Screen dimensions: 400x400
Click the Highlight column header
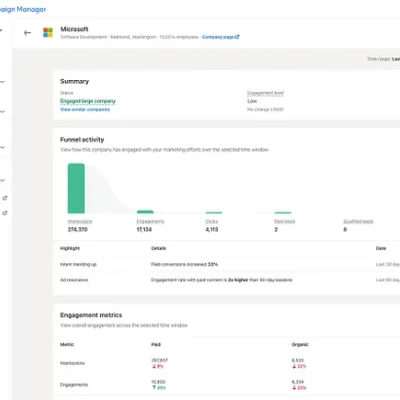click(x=70, y=248)
